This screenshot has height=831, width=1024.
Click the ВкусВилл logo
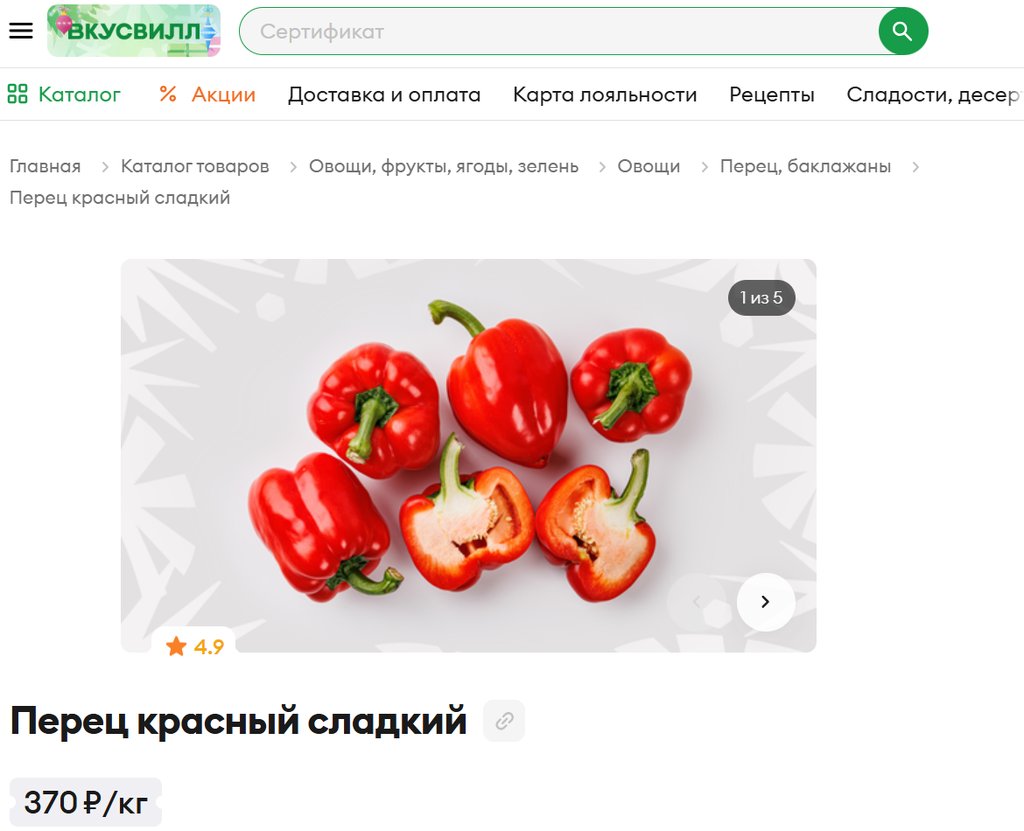134,31
